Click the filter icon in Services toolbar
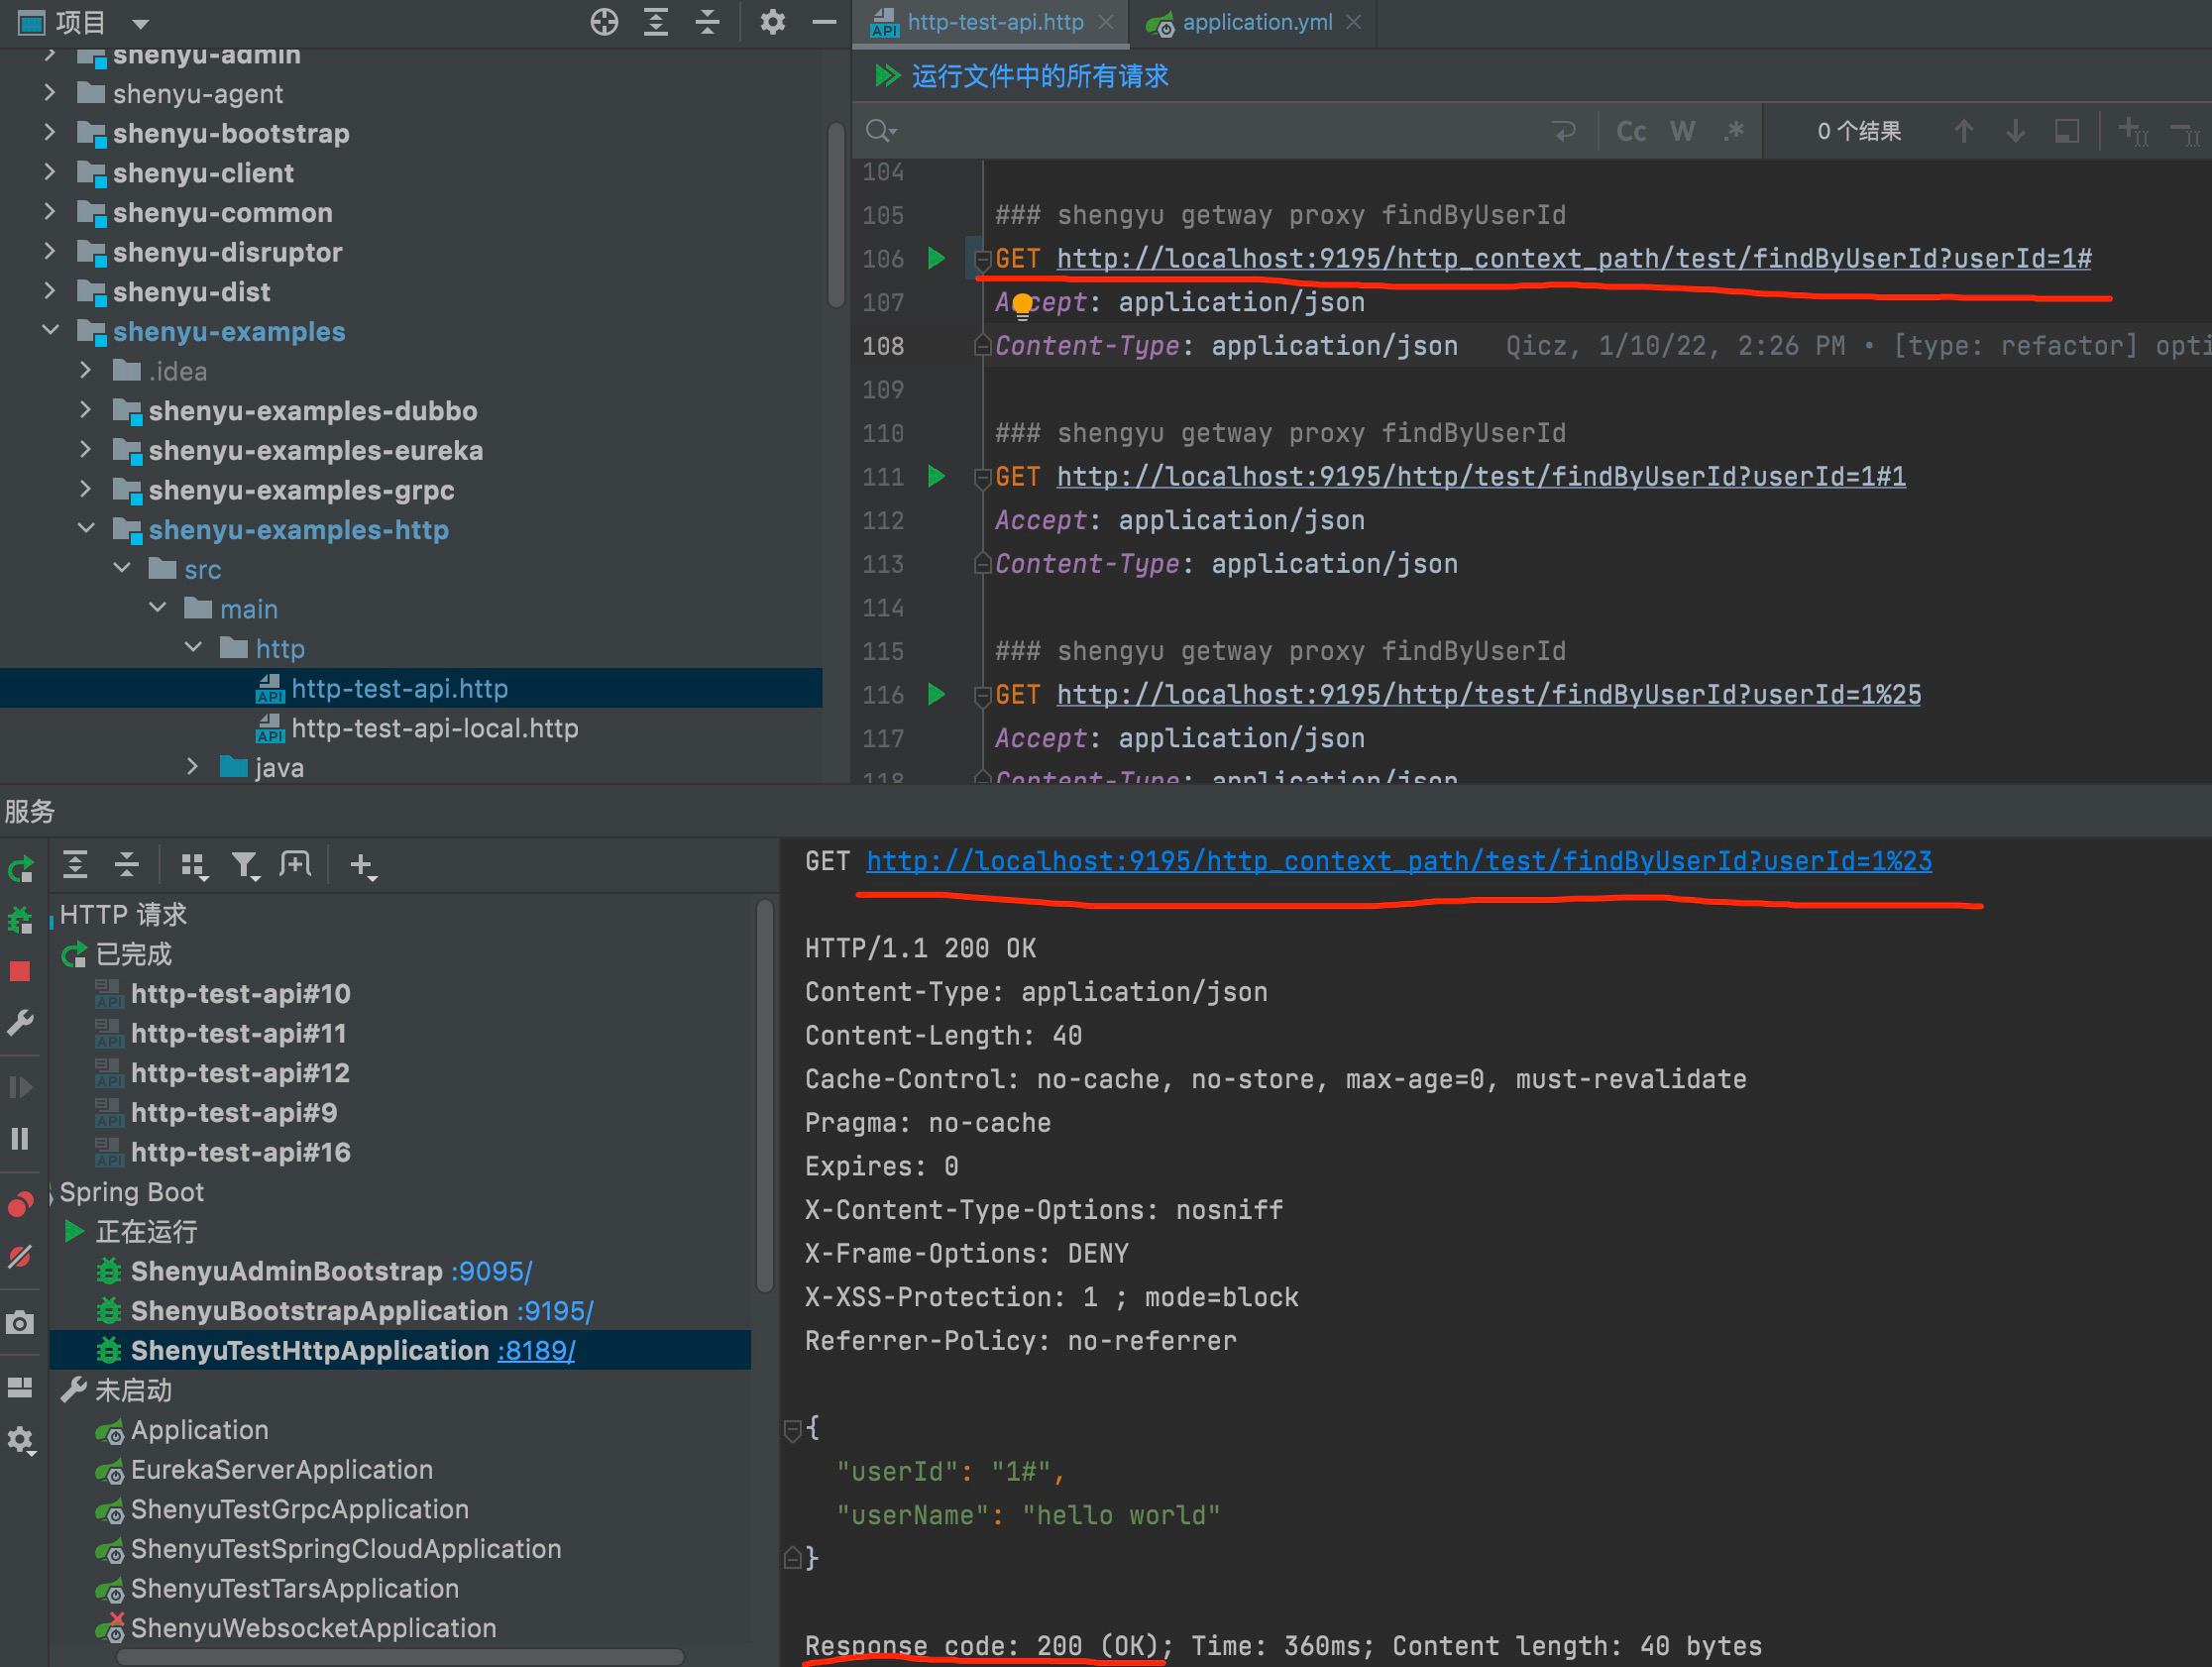The height and width of the screenshot is (1667, 2212). (x=244, y=865)
